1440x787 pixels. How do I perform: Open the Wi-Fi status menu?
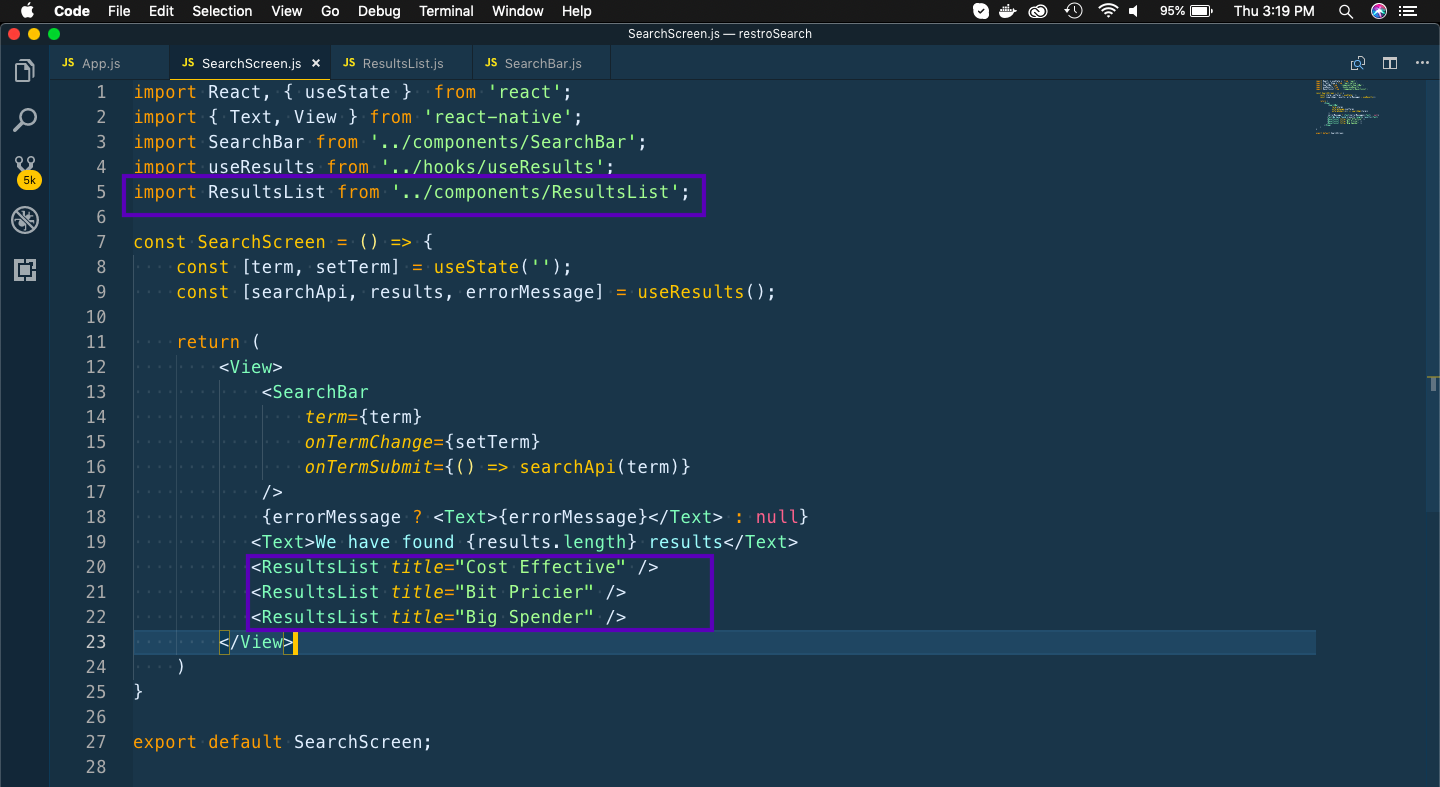[1107, 11]
